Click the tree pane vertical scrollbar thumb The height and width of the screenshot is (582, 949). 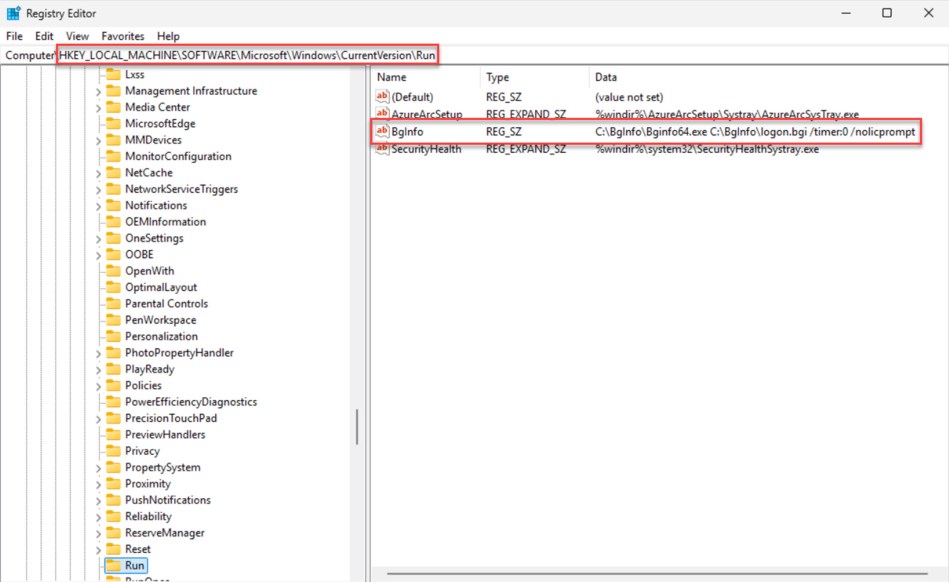coord(357,427)
